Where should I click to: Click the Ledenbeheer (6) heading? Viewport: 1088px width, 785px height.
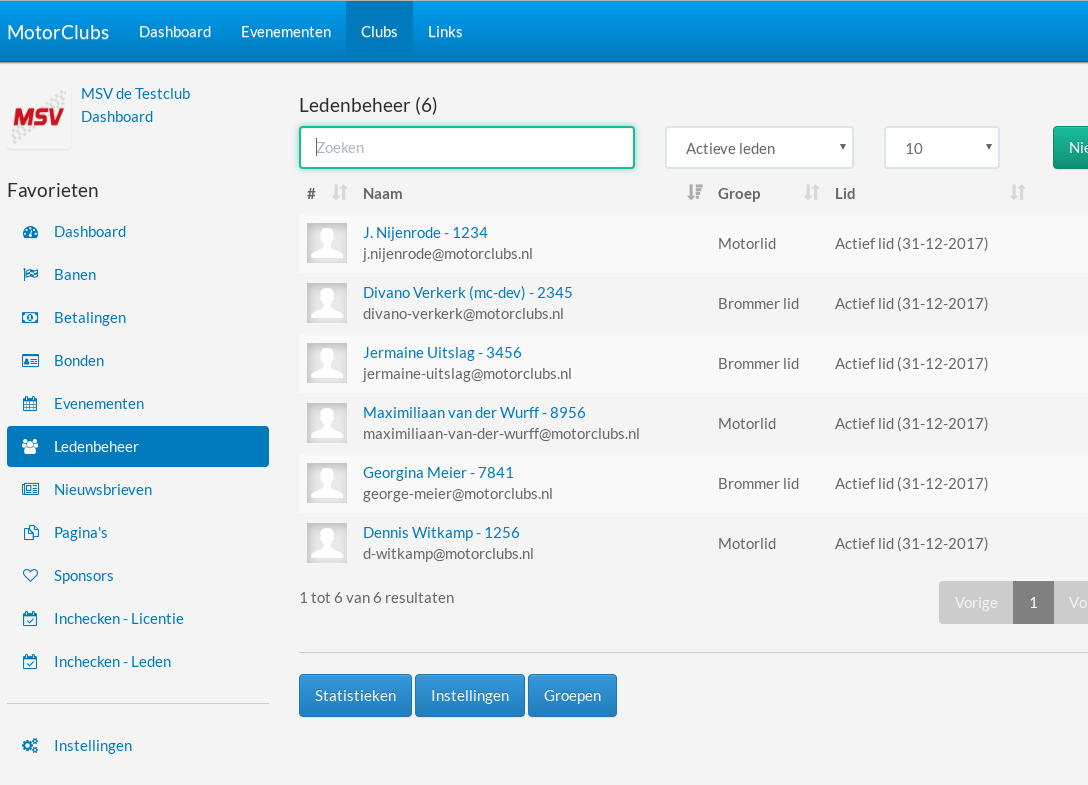tap(368, 105)
